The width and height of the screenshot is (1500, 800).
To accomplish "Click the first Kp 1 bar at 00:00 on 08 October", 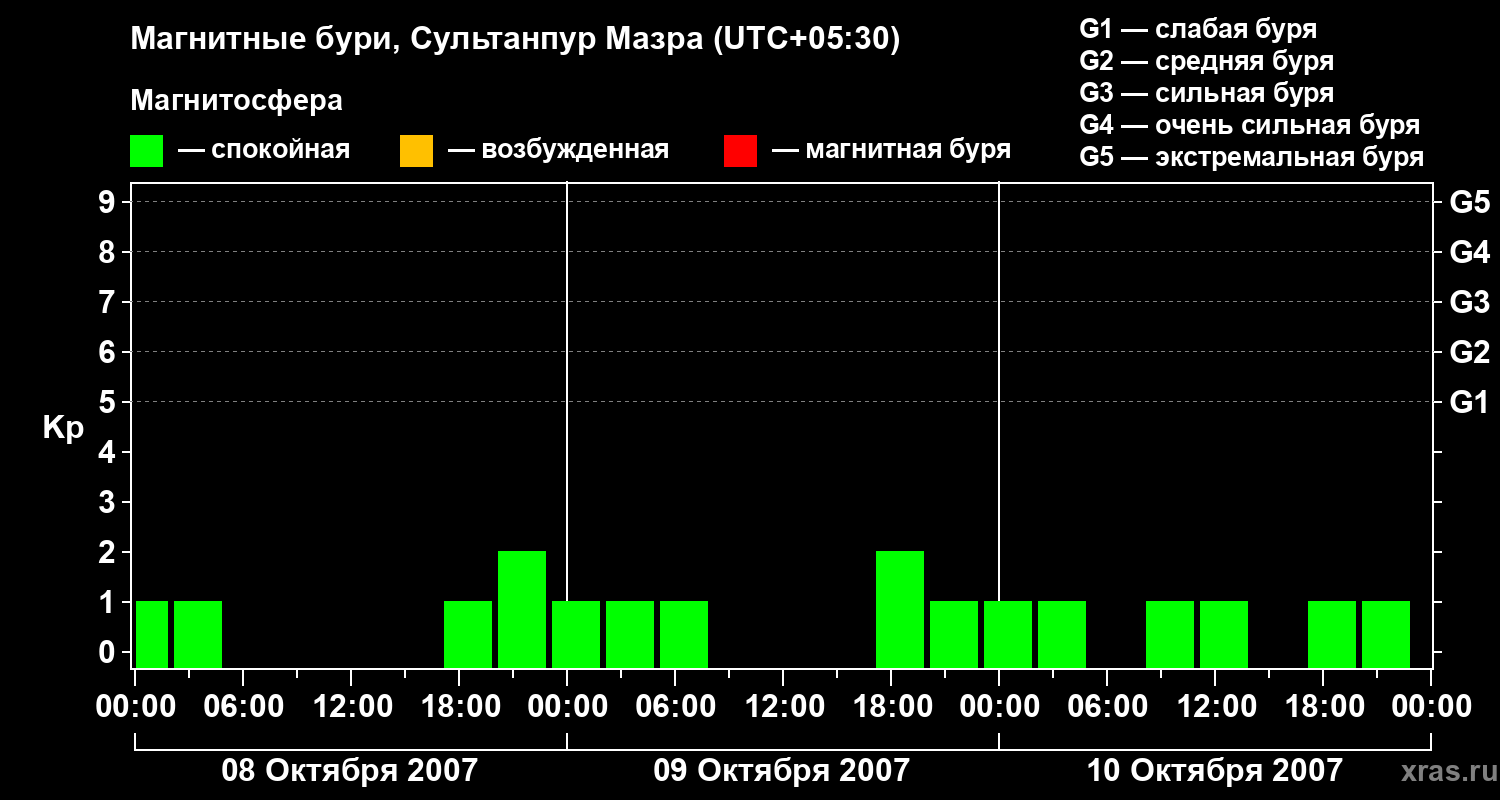I will tap(152, 634).
